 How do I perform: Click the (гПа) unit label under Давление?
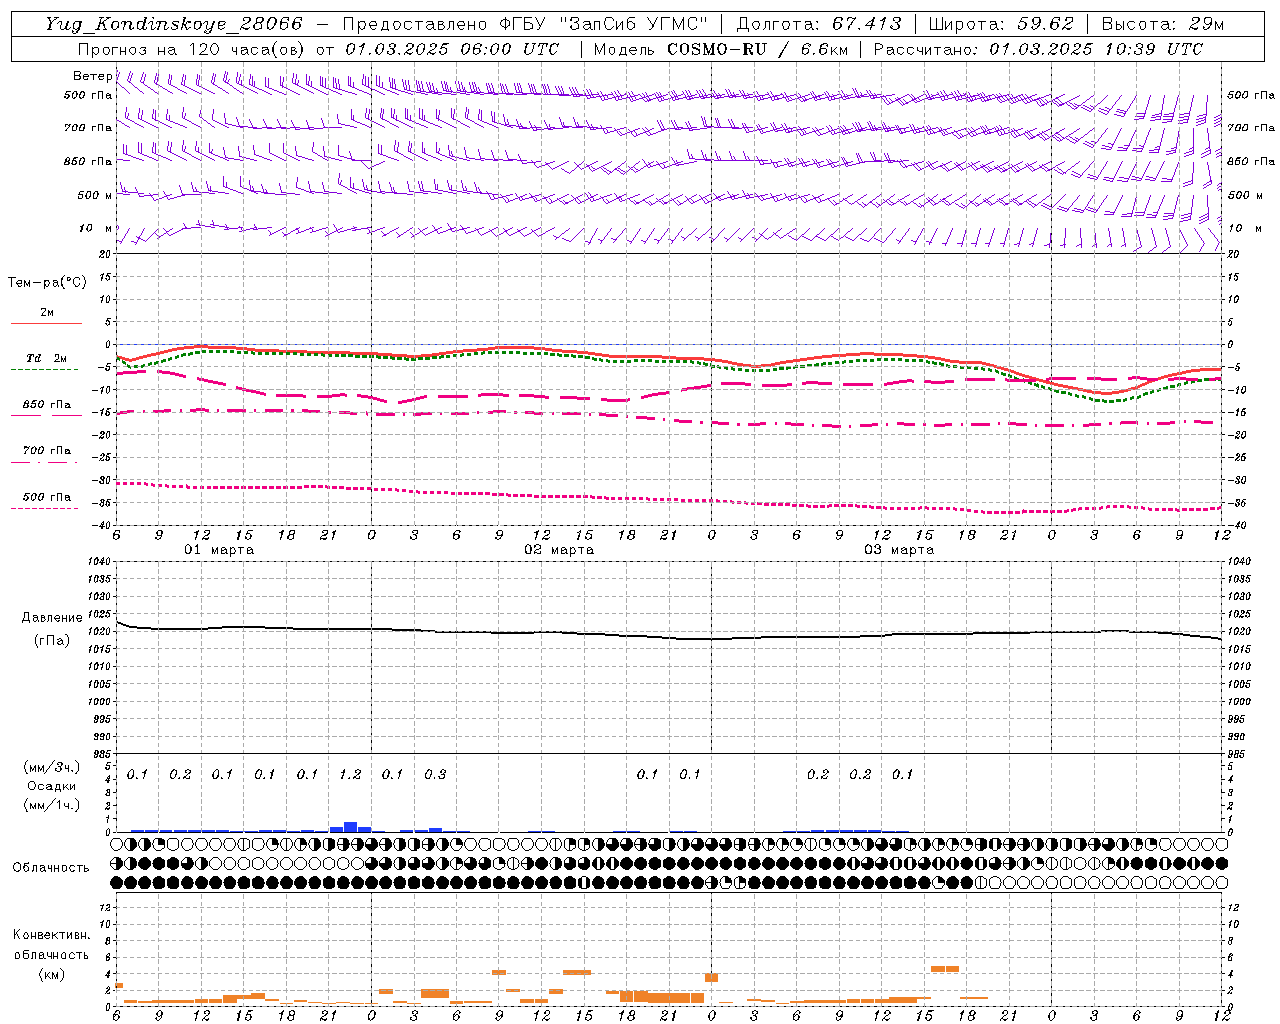click(x=52, y=640)
